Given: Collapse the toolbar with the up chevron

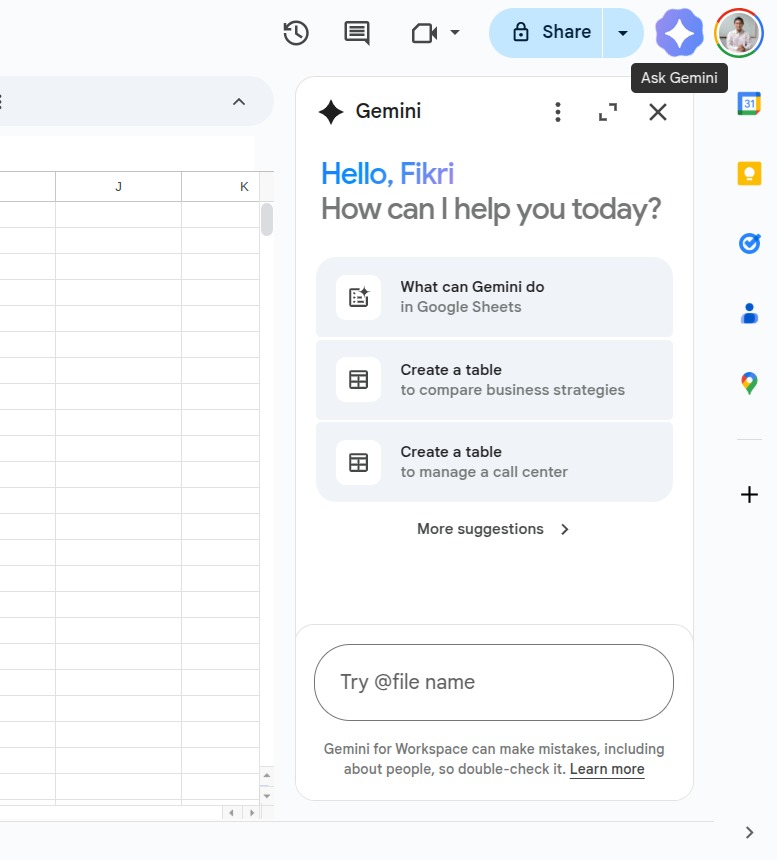Looking at the screenshot, I should click(x=238, y=102).
